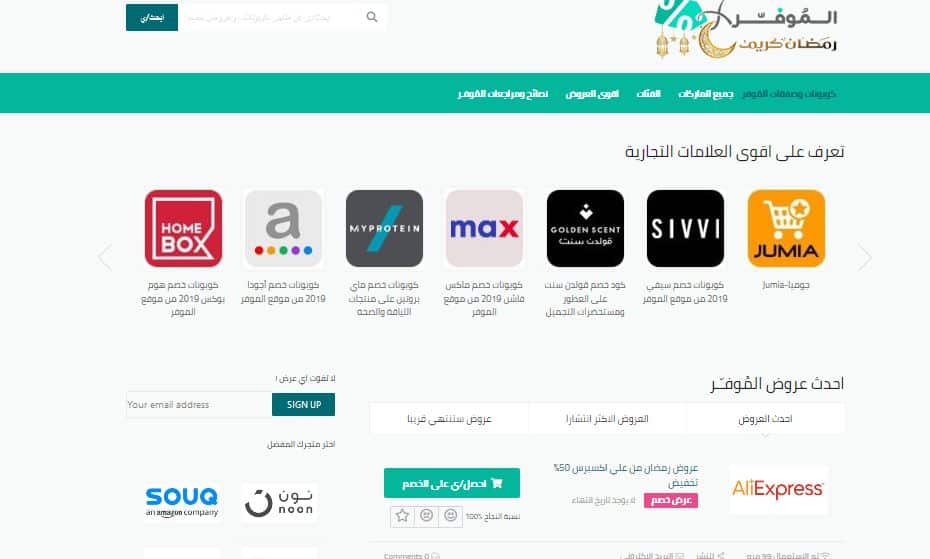Image resolution: width=930 pixels, height=559 pixels.
Task: Open the Jumia brand logo
Action: click(x=786, y=228)
